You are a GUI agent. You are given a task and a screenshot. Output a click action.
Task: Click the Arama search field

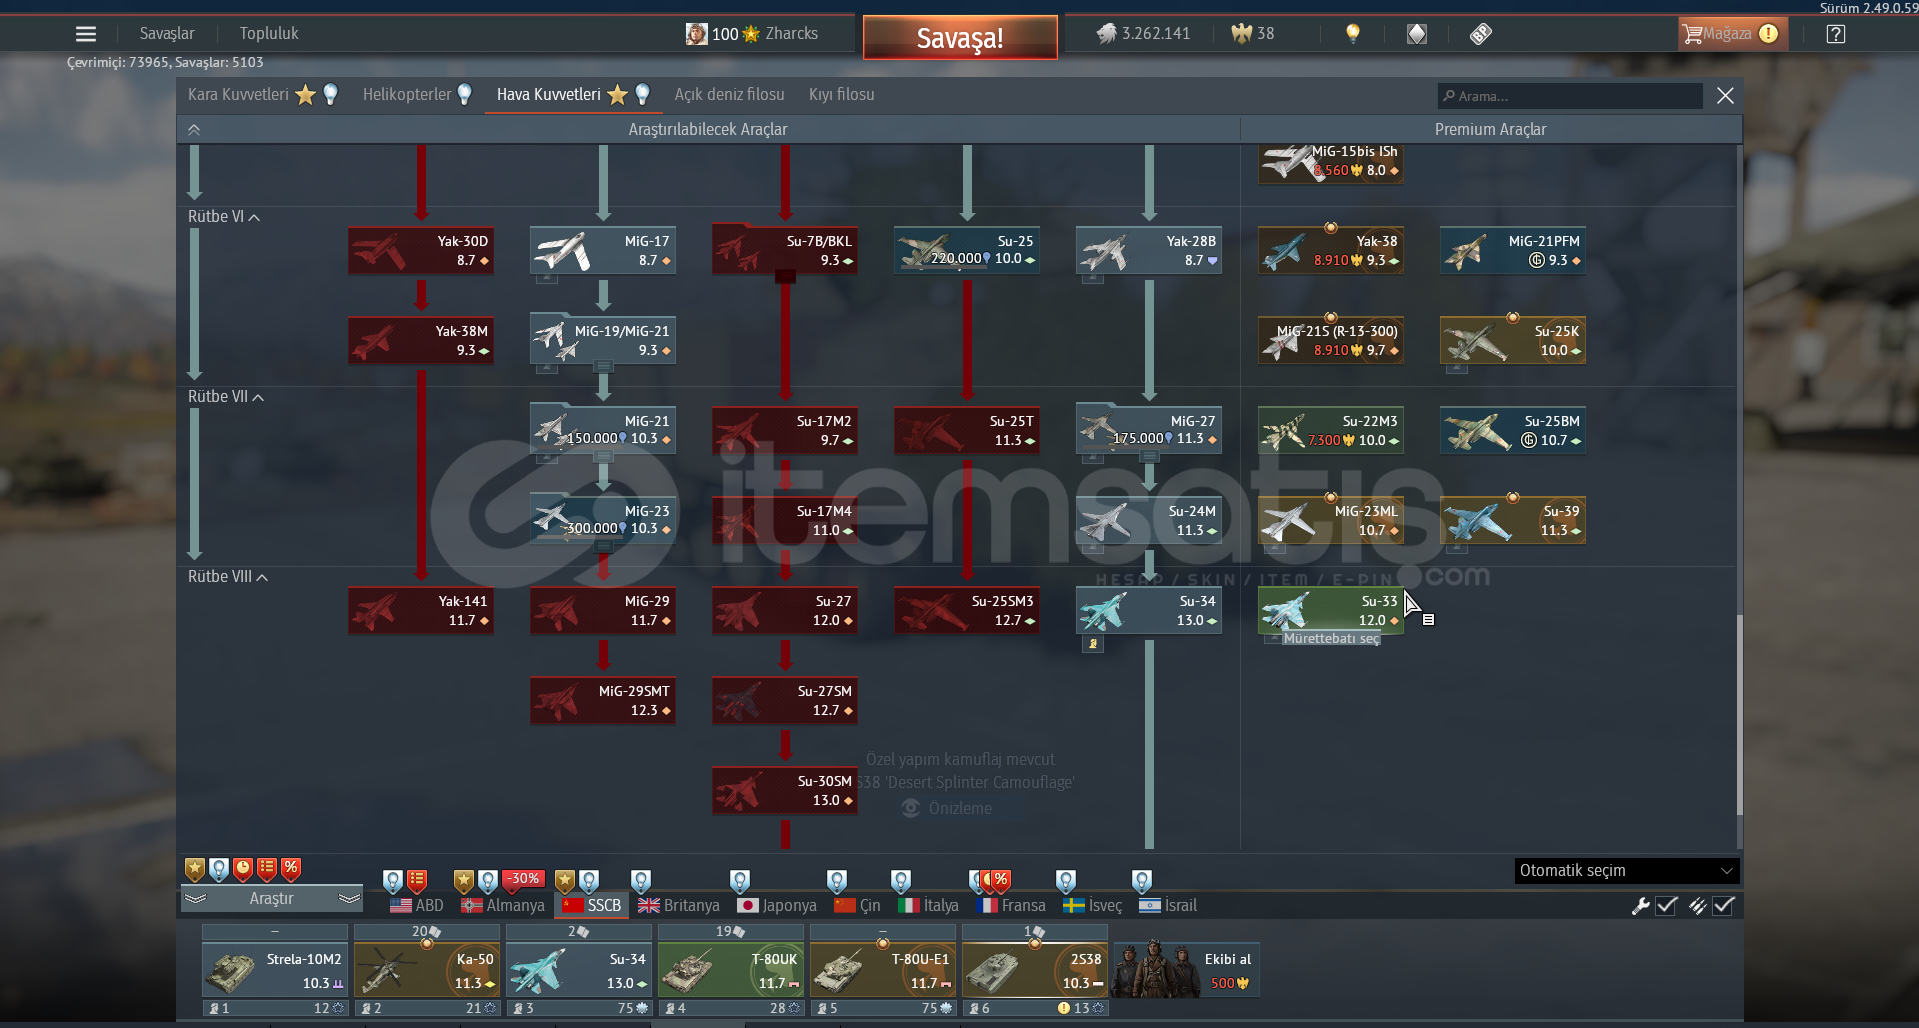tap(1570, 96)
